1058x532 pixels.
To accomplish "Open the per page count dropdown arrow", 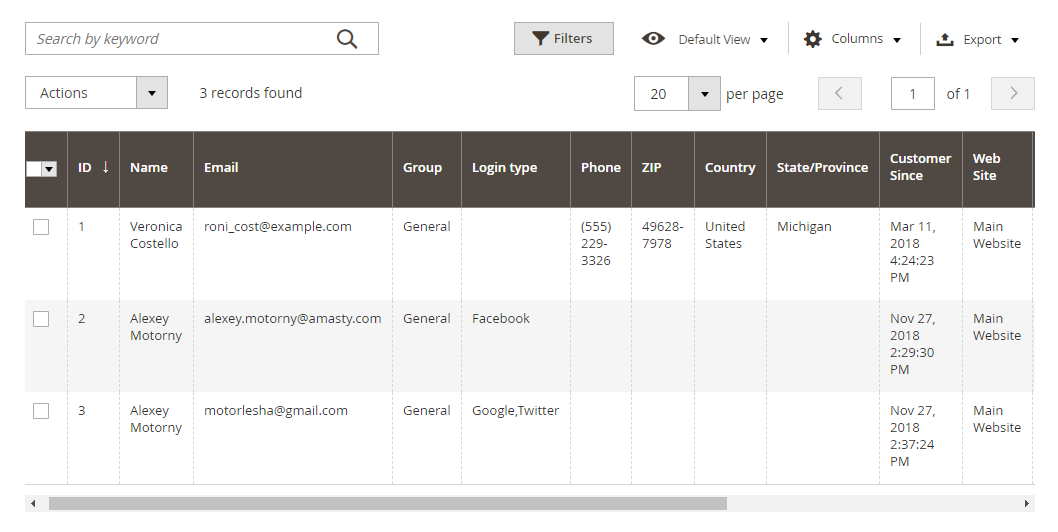I will click(704, 94).
